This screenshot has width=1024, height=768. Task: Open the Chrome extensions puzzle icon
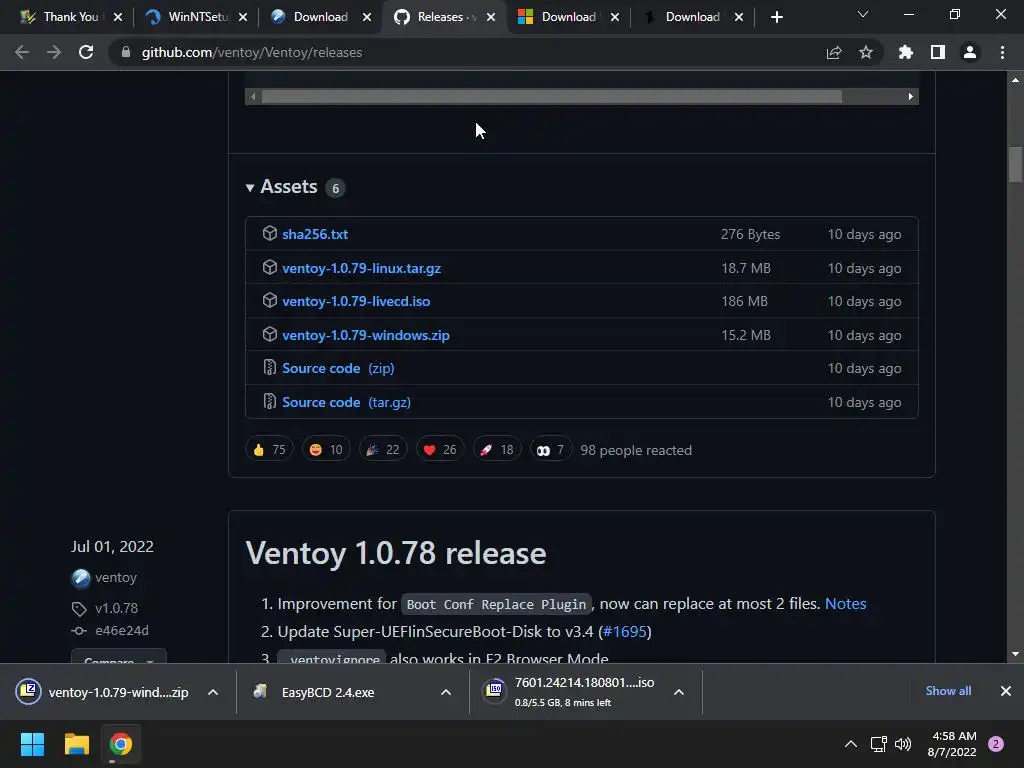click(906, 52)
